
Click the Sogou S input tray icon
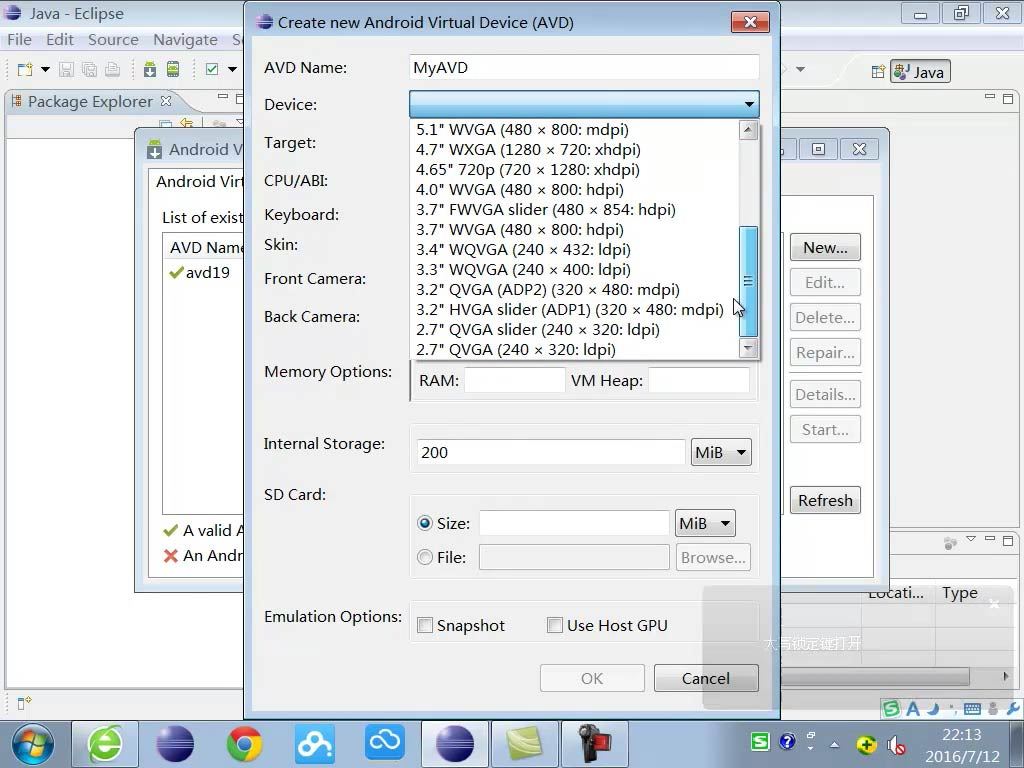click(760, 741)
